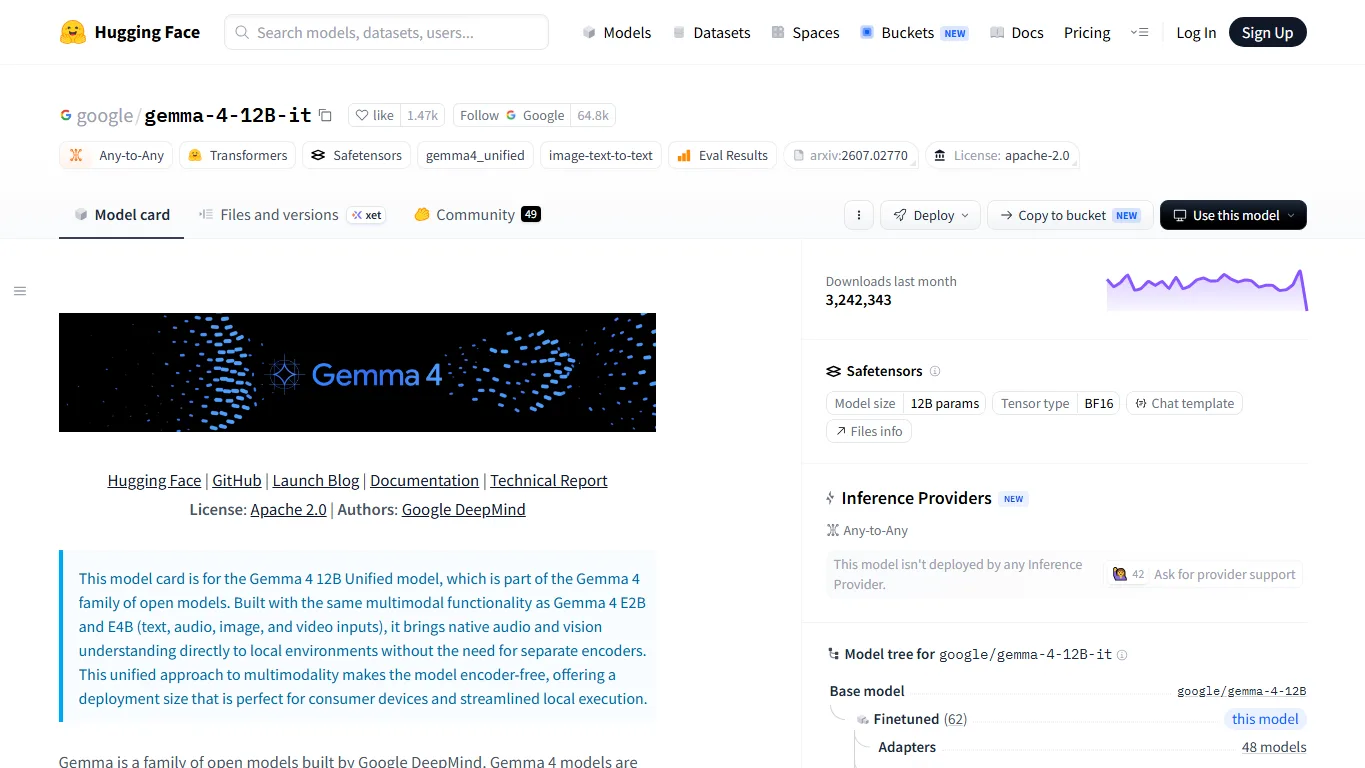
Task: Open the Documentation link
Action: 424,480
